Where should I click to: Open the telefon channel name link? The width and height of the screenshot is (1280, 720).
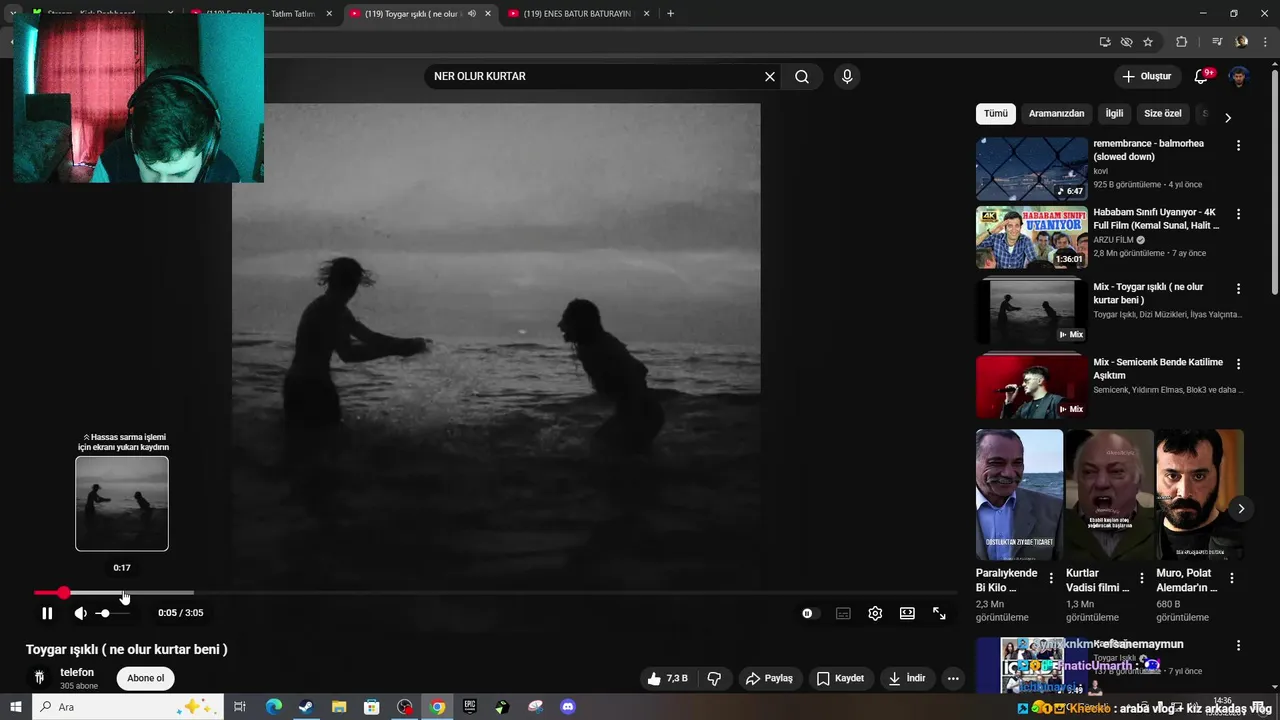click(77, 672)
